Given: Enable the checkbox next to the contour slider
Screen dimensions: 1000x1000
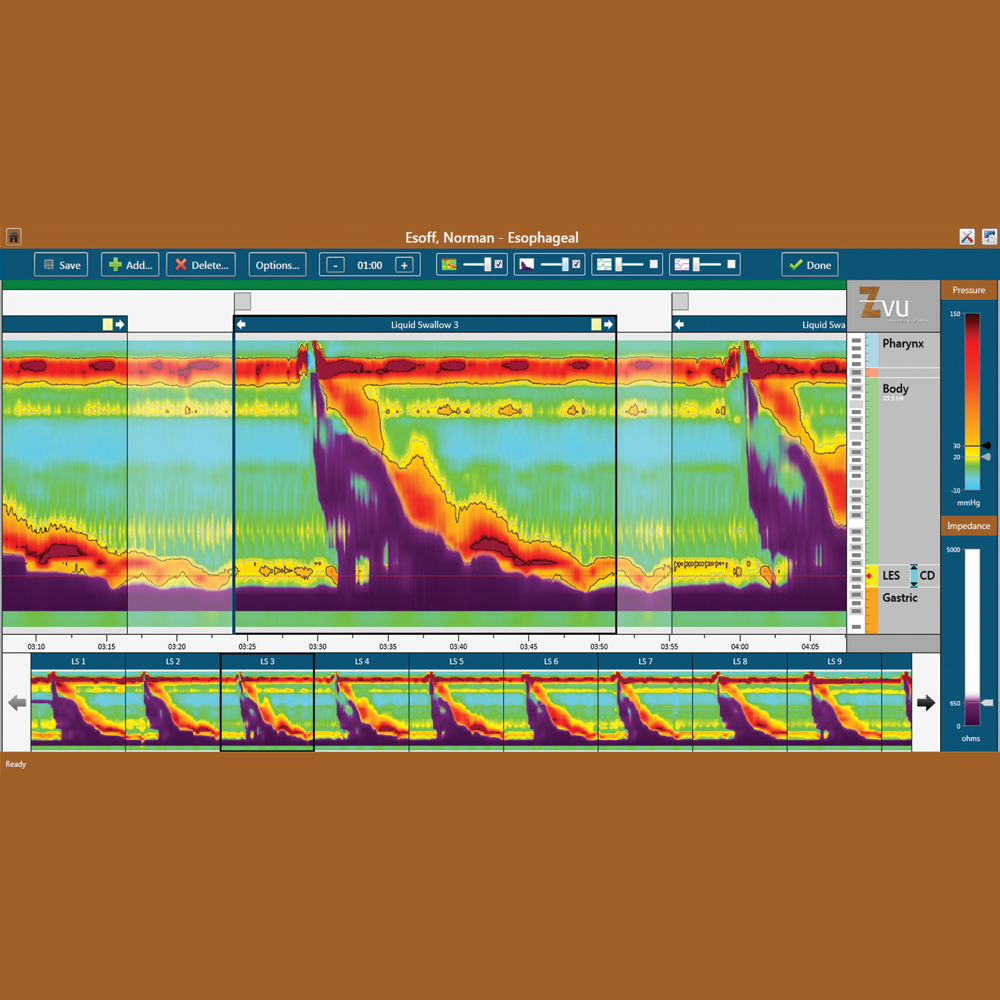Looking at the screenshot, I should tap(500, 263).
